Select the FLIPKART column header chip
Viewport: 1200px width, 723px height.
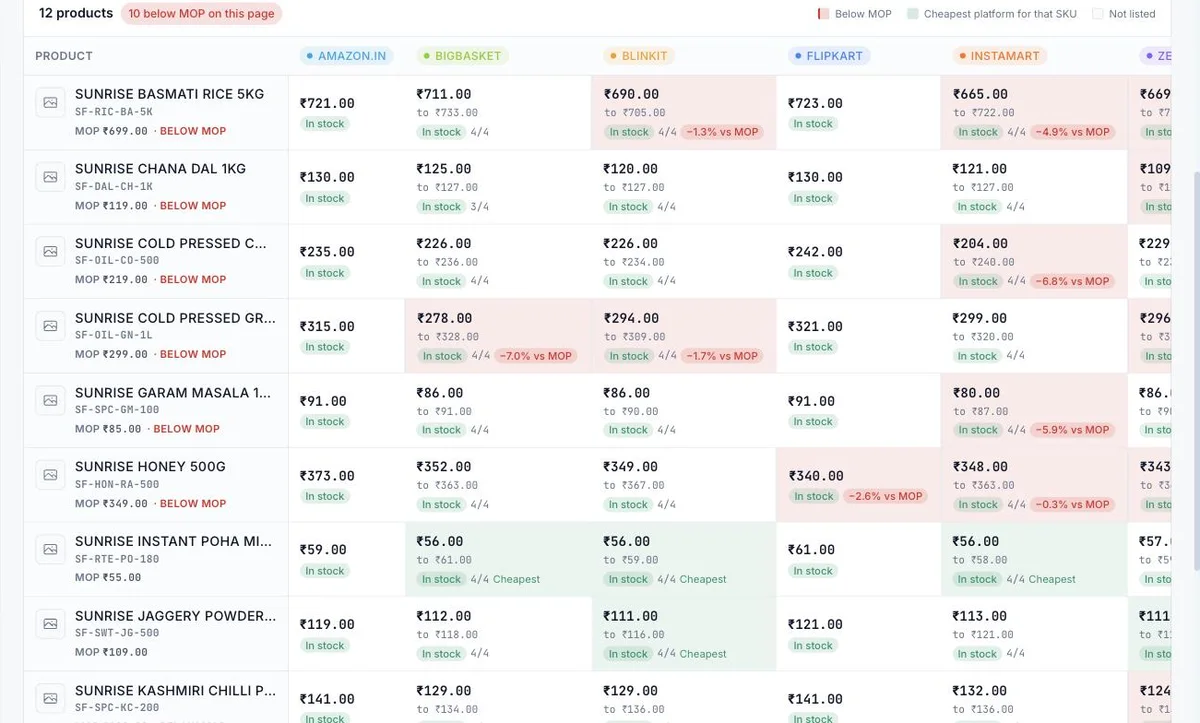tap(828, 56)
